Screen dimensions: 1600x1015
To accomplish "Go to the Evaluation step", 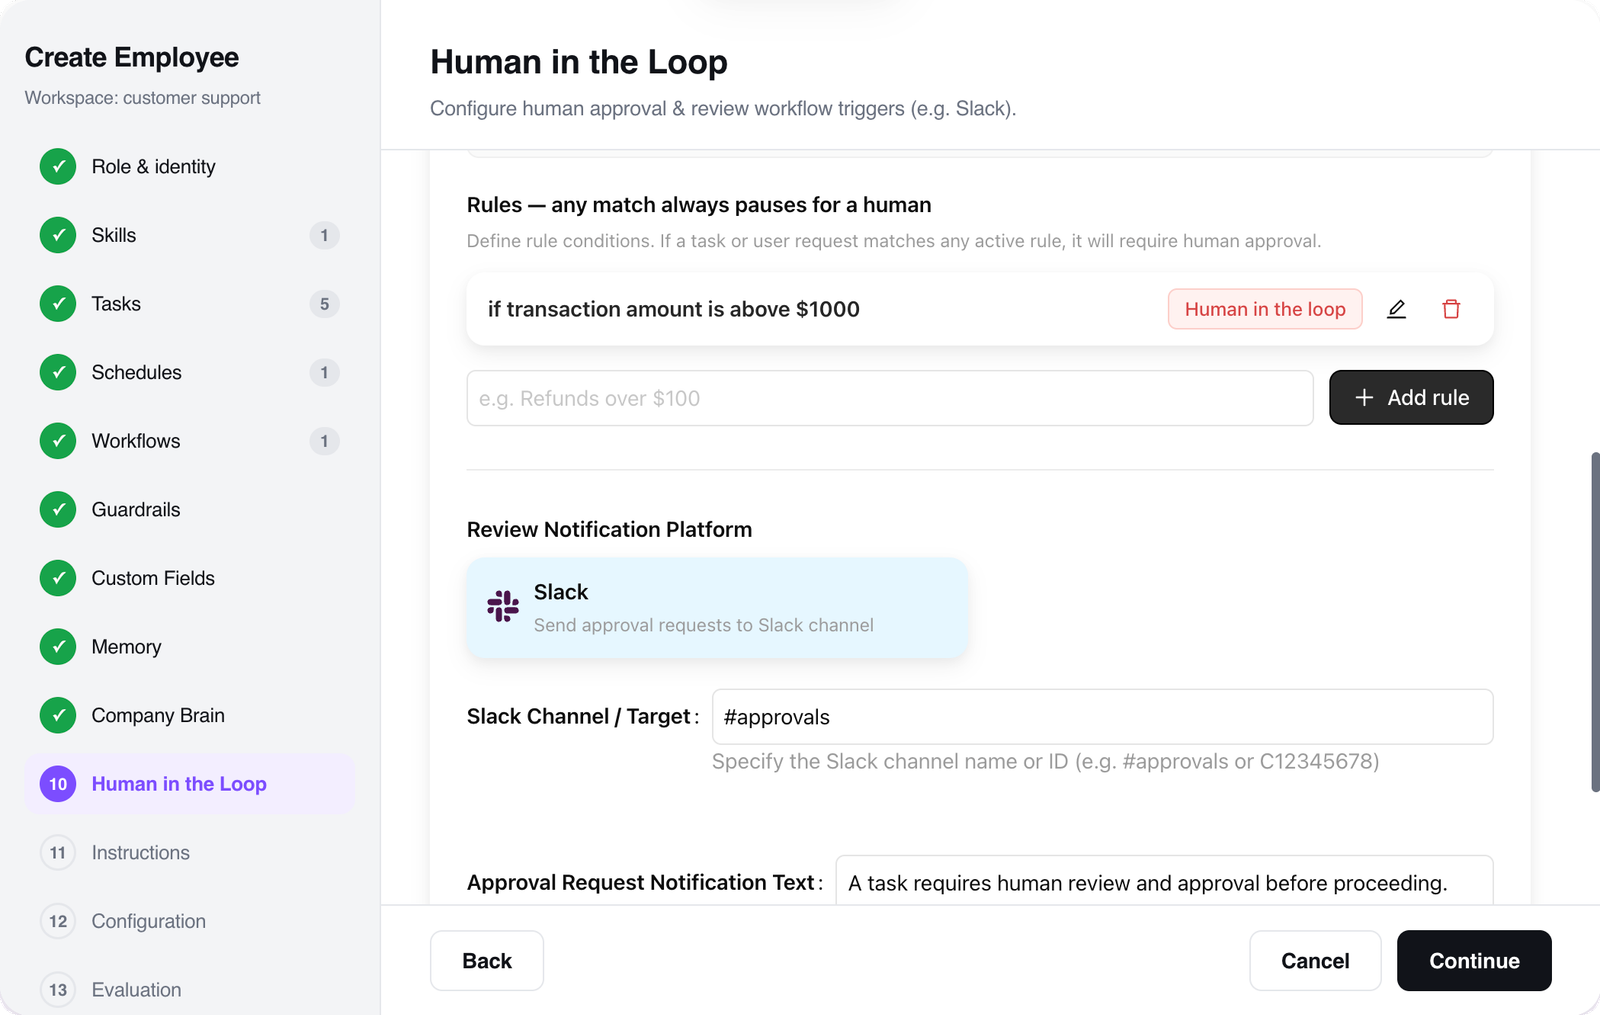I will point(190,990).
